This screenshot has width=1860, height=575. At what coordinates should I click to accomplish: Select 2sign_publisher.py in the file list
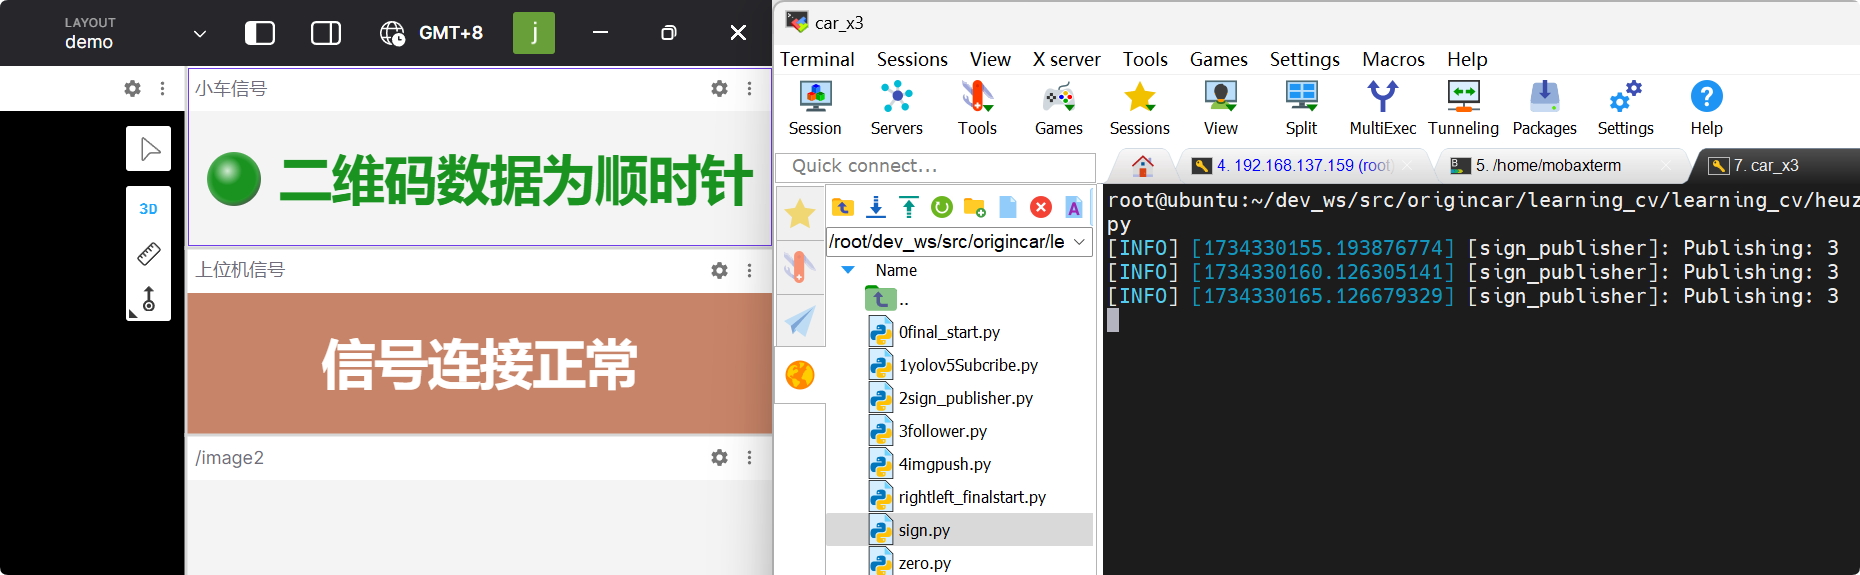pyautogui.click(x=965, y=398)
